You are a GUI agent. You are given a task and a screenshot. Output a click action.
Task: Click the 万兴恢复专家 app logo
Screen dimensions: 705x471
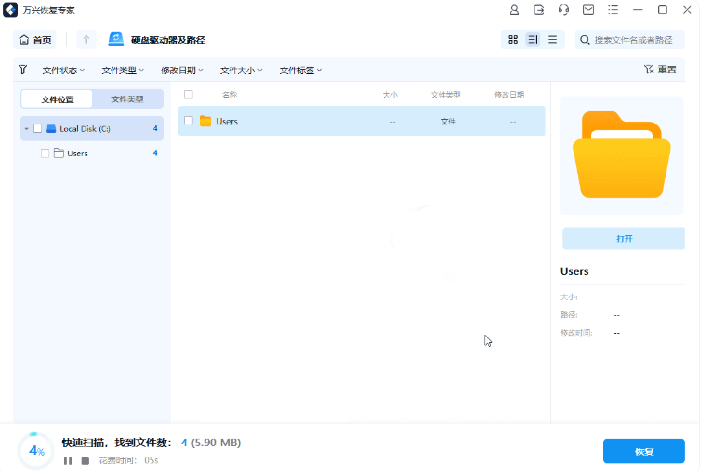[x=10, y=10]
